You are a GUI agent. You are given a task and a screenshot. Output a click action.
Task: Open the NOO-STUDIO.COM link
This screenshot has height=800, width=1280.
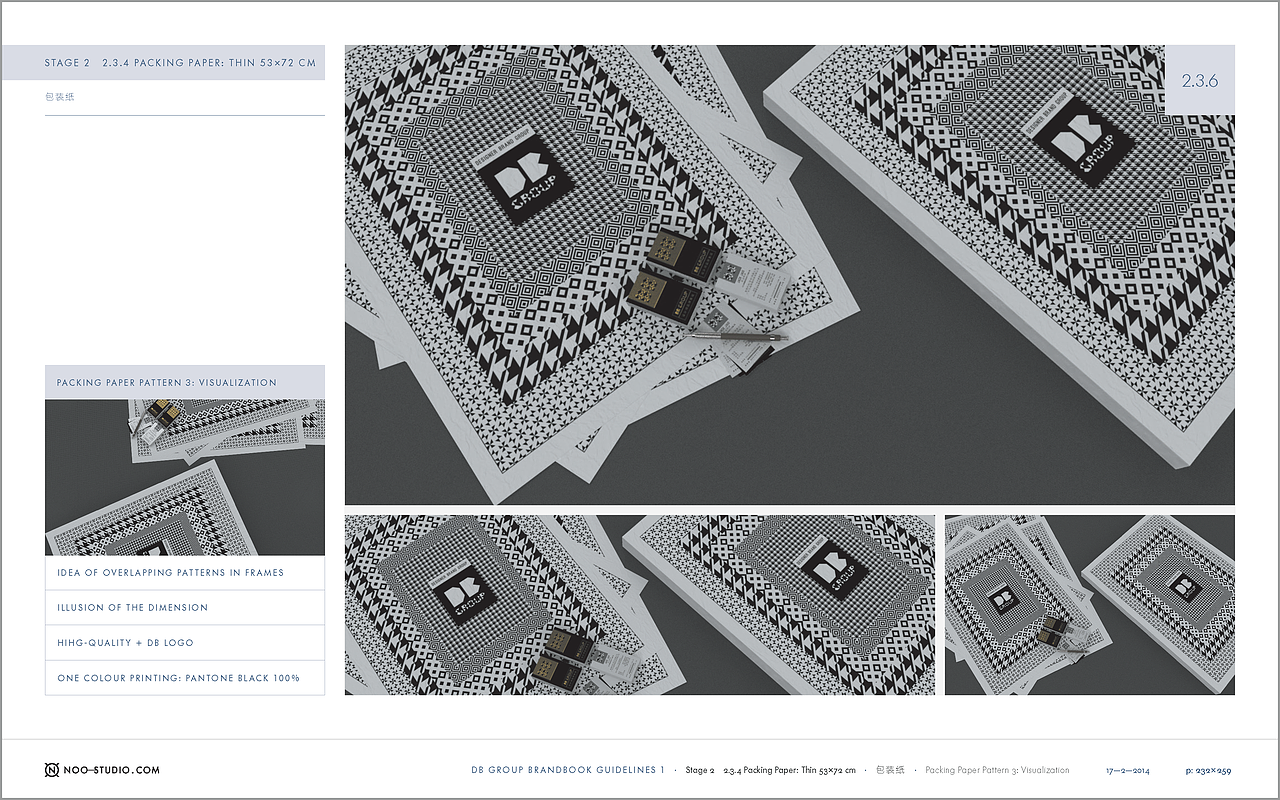(111, 770)
